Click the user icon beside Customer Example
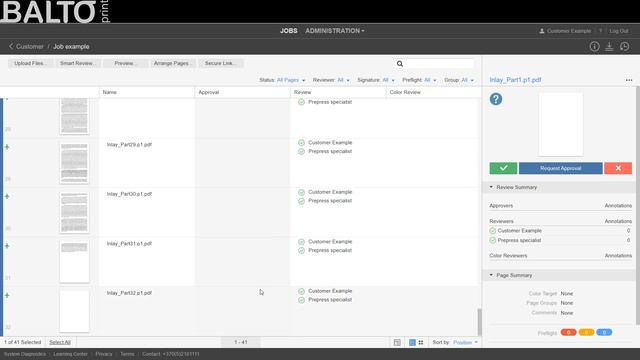 (x=542, y=31)
